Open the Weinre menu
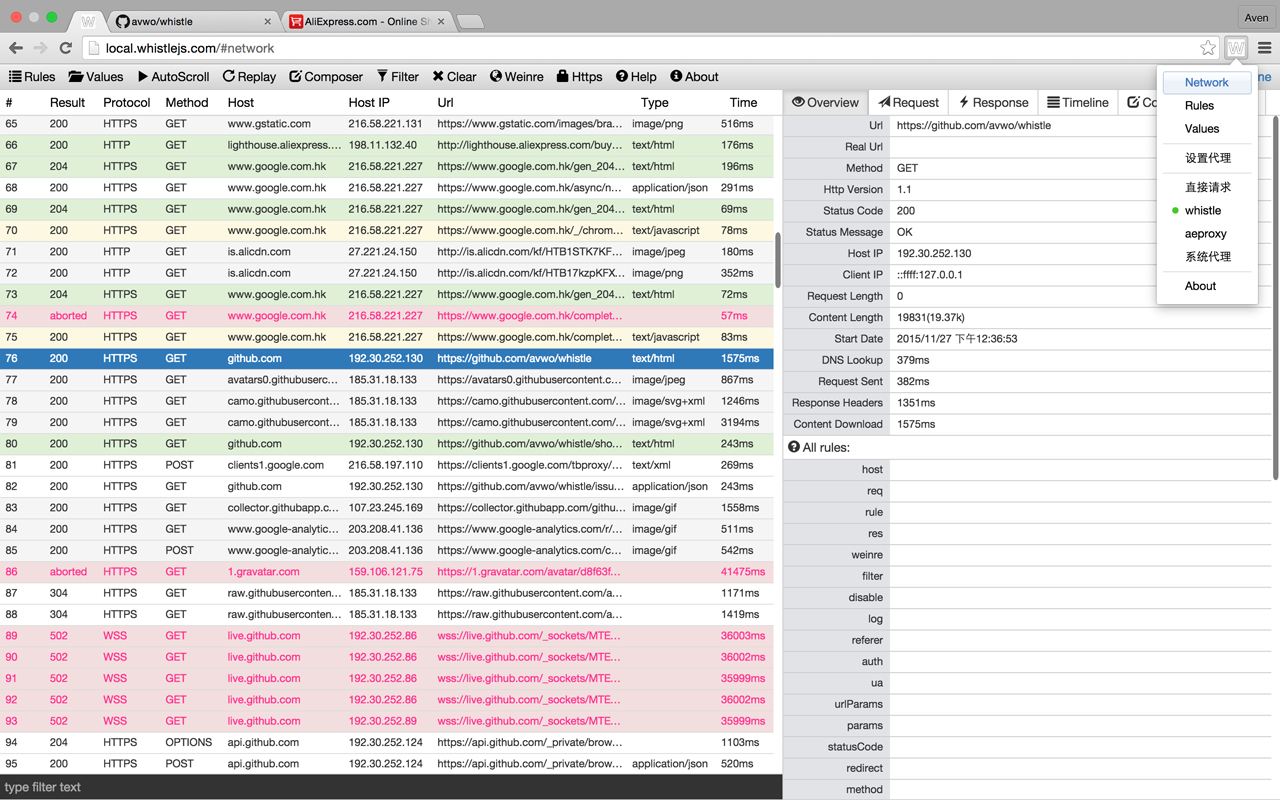The height and width of the screenshot is (800, 1280). 516,76
